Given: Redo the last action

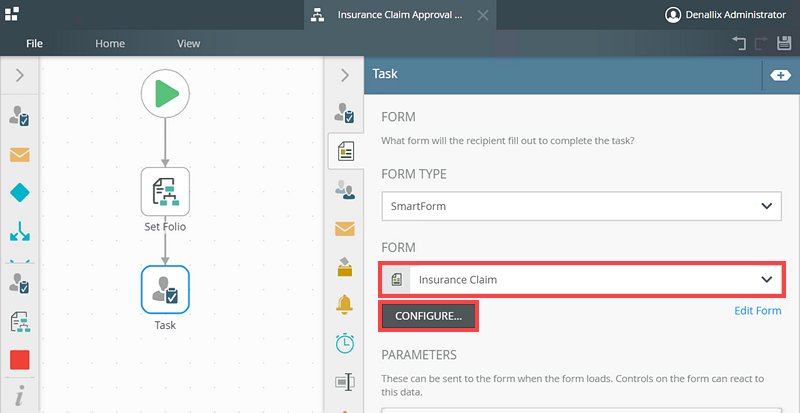Looking at the screenshot, I should pyautogui.click(x=761, y=43).
